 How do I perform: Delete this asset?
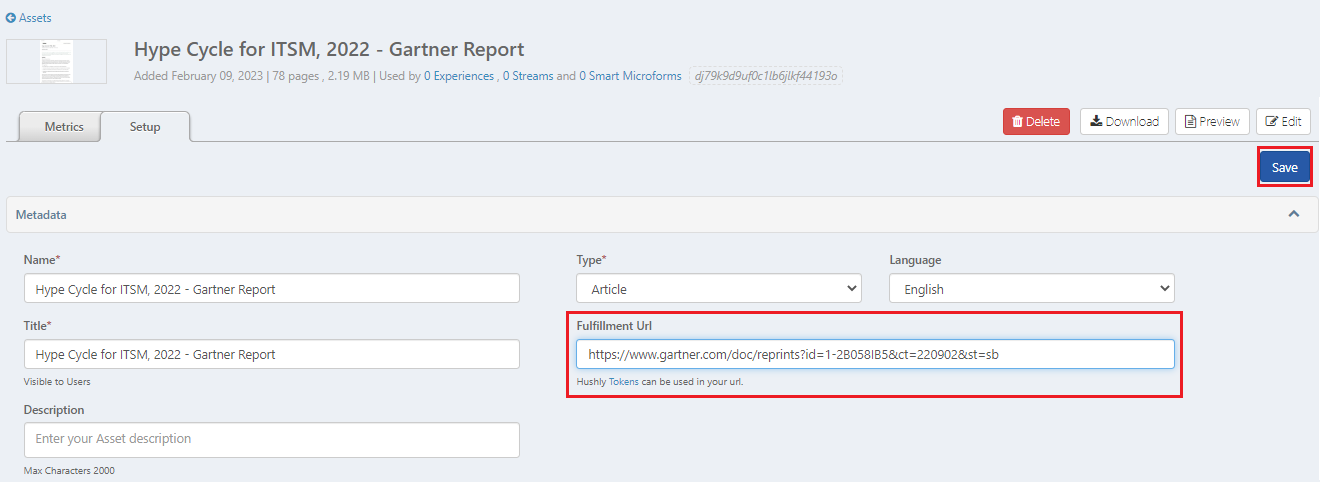coord(1036,121)
